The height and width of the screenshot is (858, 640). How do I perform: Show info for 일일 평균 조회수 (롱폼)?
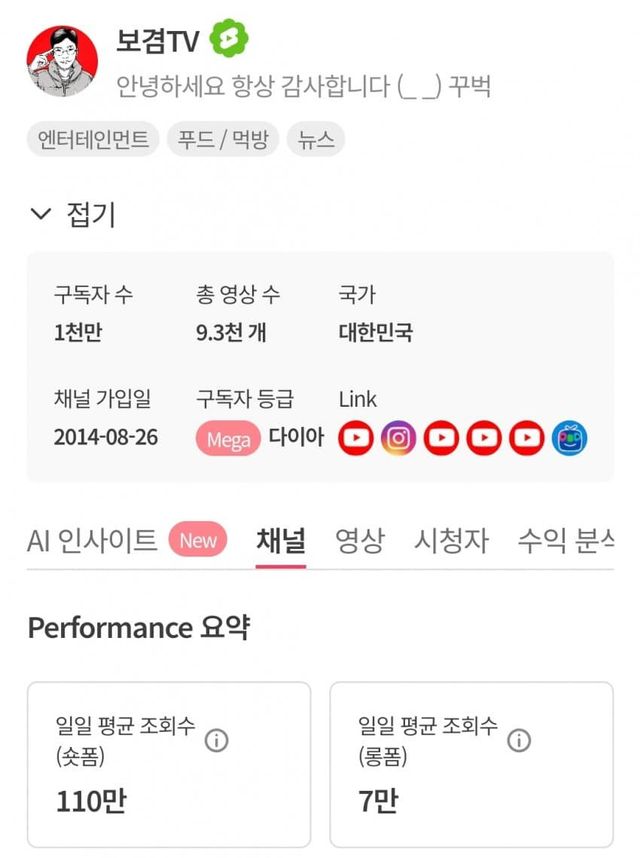pos(519,741)
